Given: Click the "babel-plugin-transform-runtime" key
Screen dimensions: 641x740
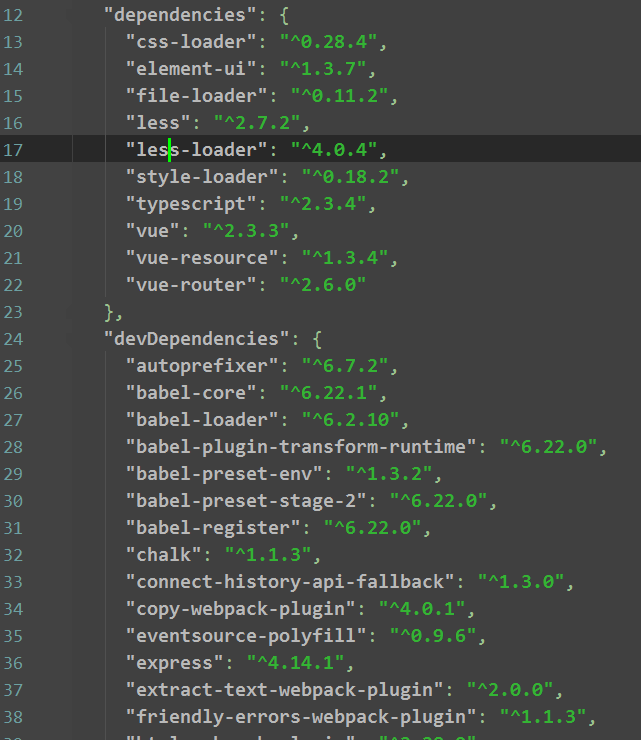Looking at the screenshot, I should coord(301,446).
